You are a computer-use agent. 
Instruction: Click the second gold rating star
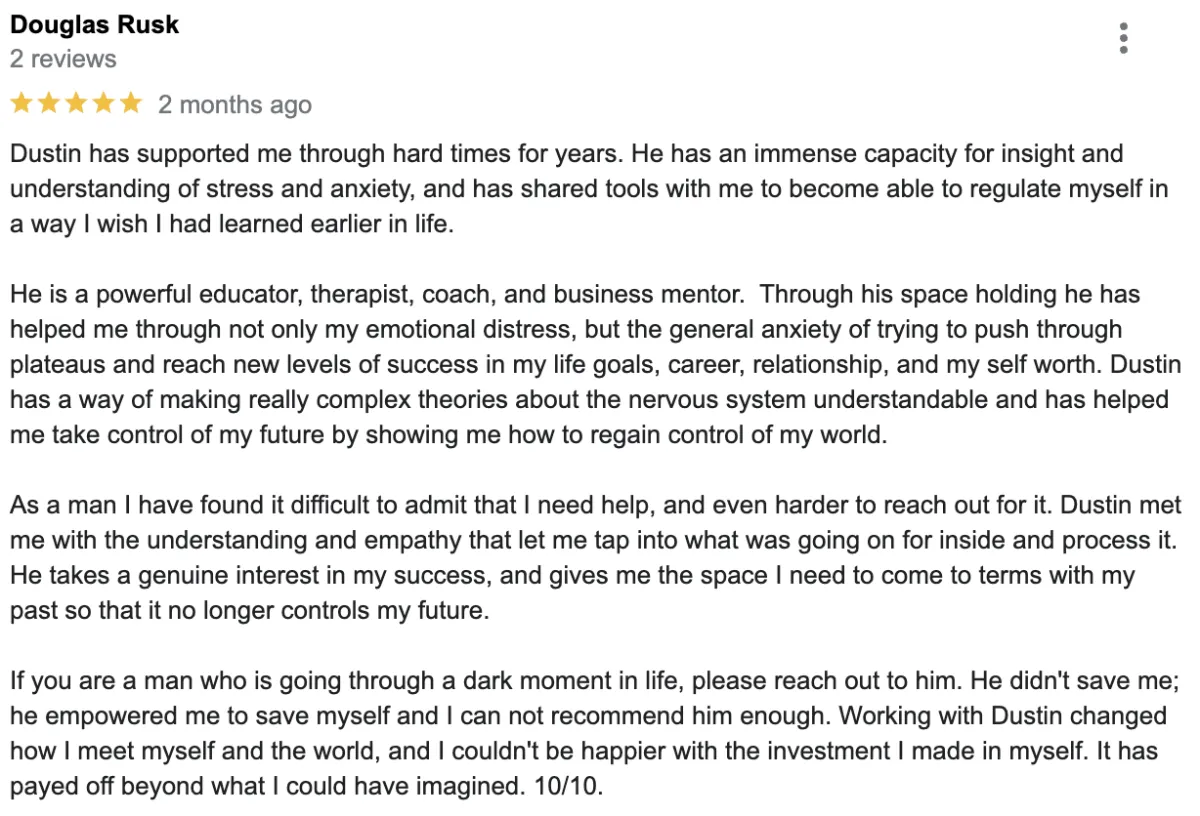coord(49,103)
